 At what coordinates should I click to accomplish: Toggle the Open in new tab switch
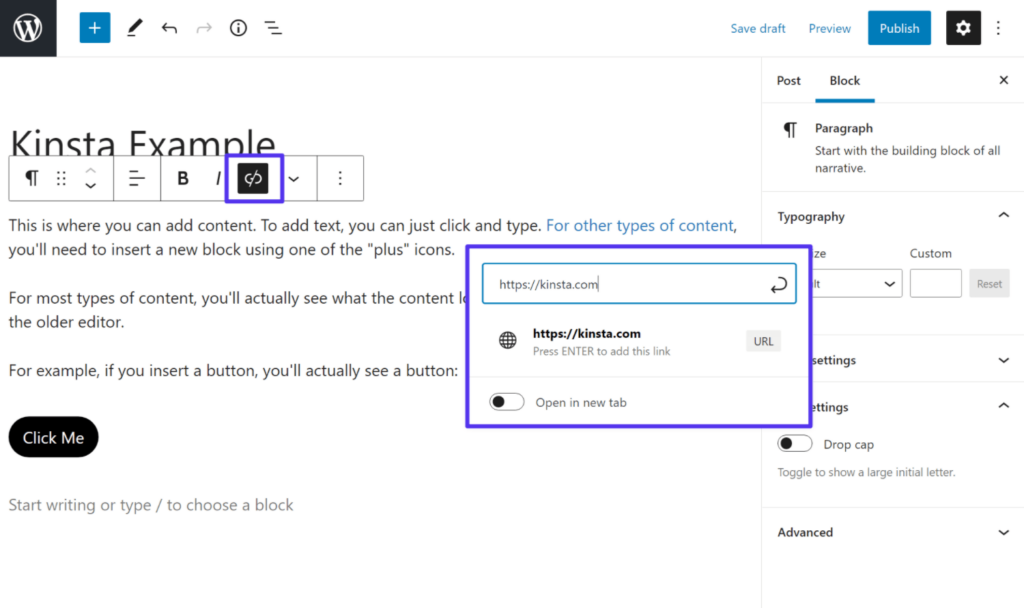pos(506,401)
